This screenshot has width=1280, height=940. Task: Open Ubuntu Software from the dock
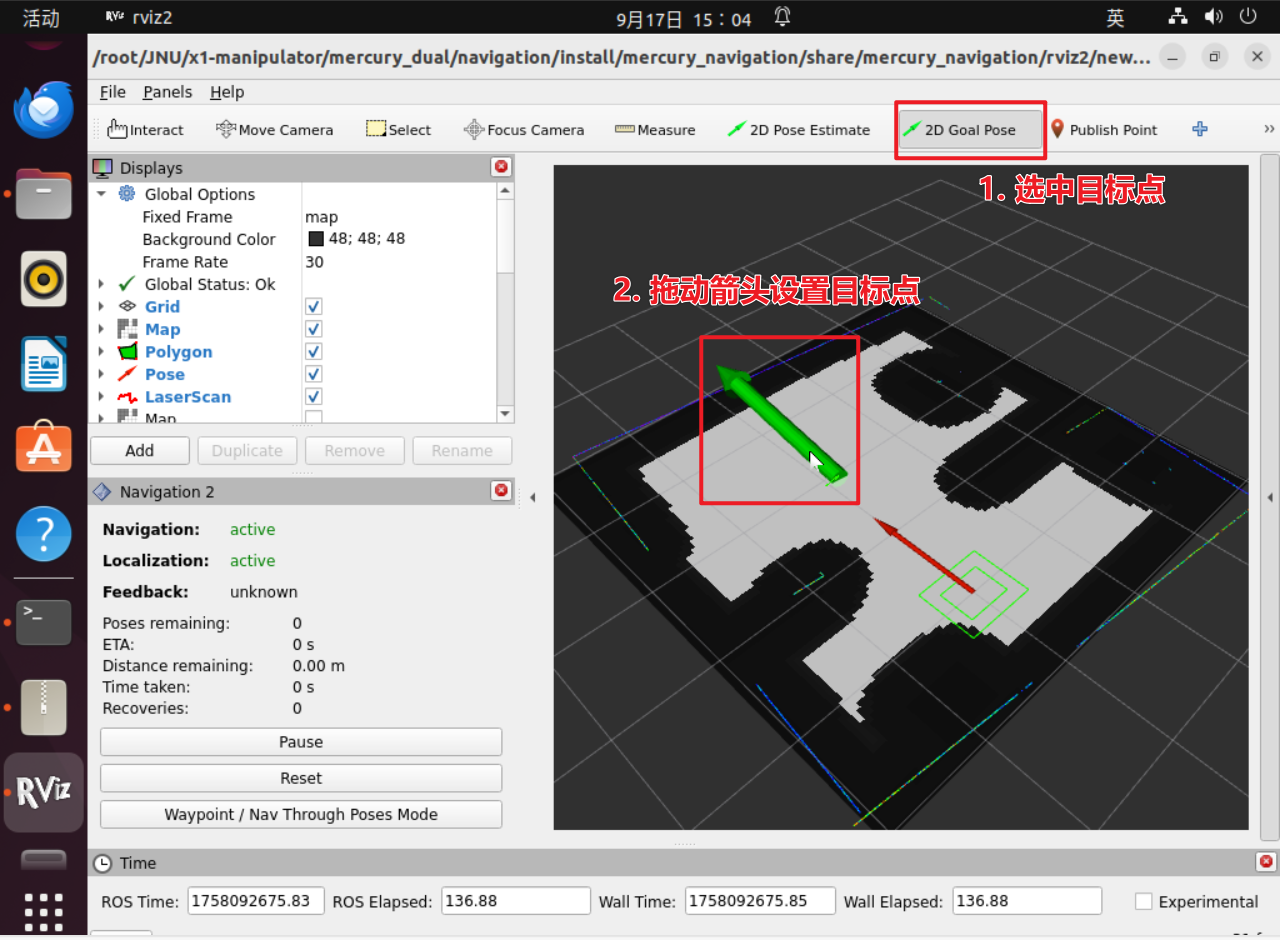coord(44,448)
